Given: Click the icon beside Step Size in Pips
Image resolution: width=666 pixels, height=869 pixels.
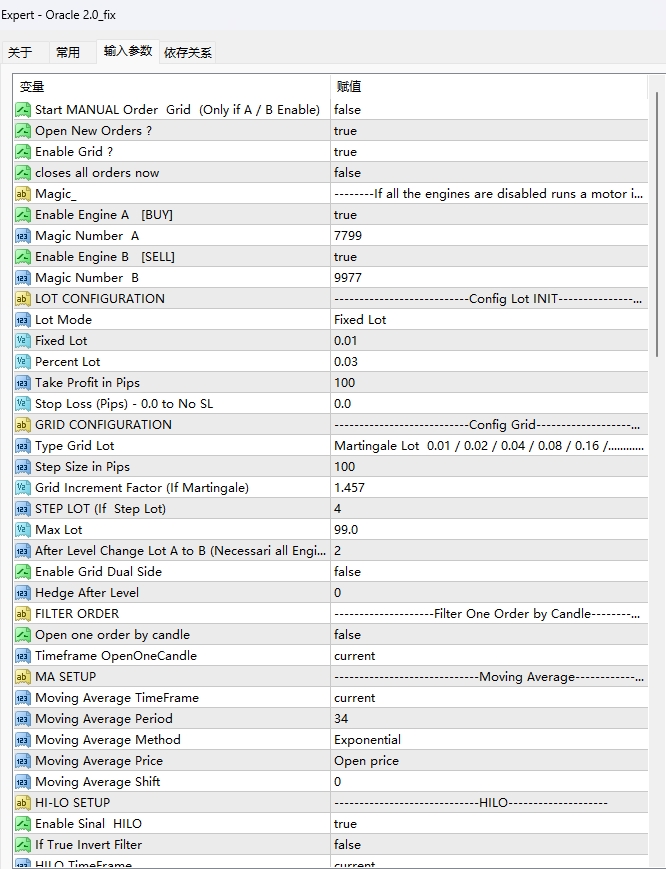Looking at the screenshot, I should click(23, 467).
